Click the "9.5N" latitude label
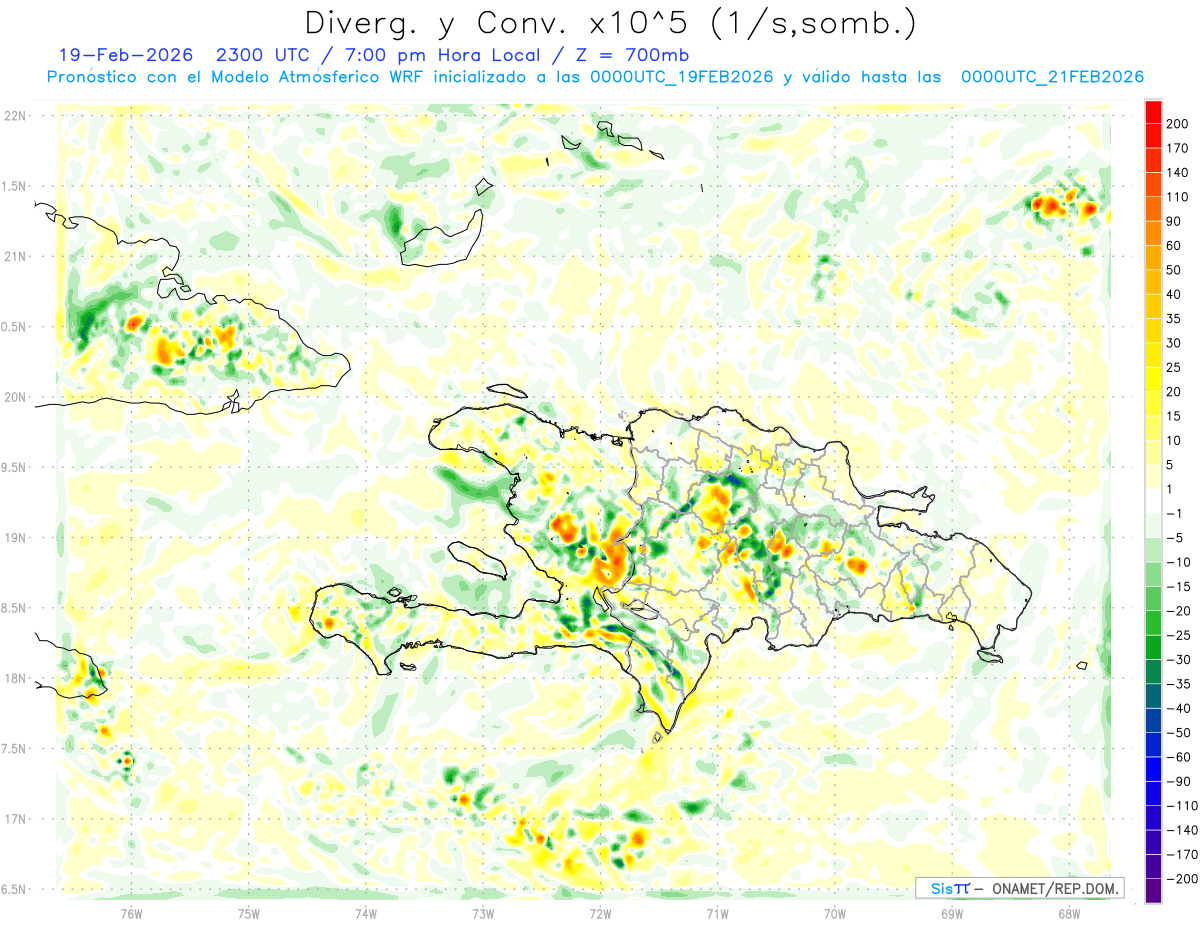The width and height of the screenshot is (1200, 927). click(x=15, y=467)
